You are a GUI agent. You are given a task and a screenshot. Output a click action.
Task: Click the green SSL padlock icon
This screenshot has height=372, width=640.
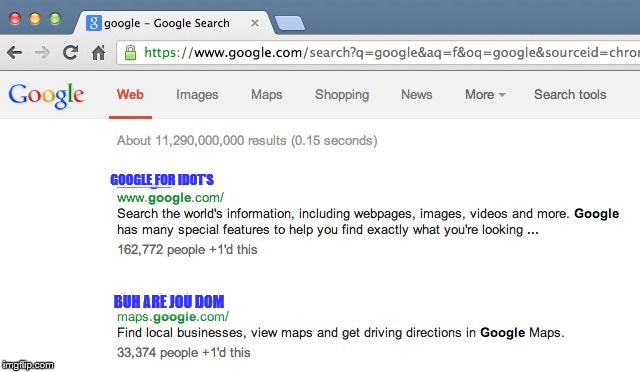(130, 53)
